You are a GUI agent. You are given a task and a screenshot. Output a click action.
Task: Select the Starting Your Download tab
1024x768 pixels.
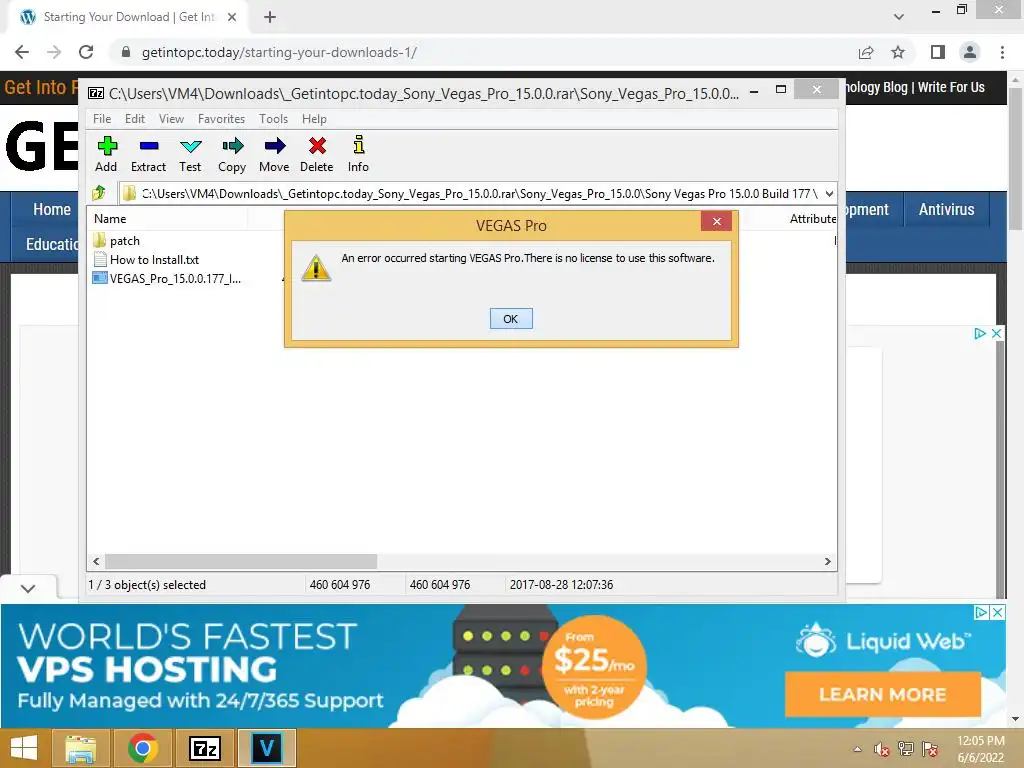click(x=129, y=17)
